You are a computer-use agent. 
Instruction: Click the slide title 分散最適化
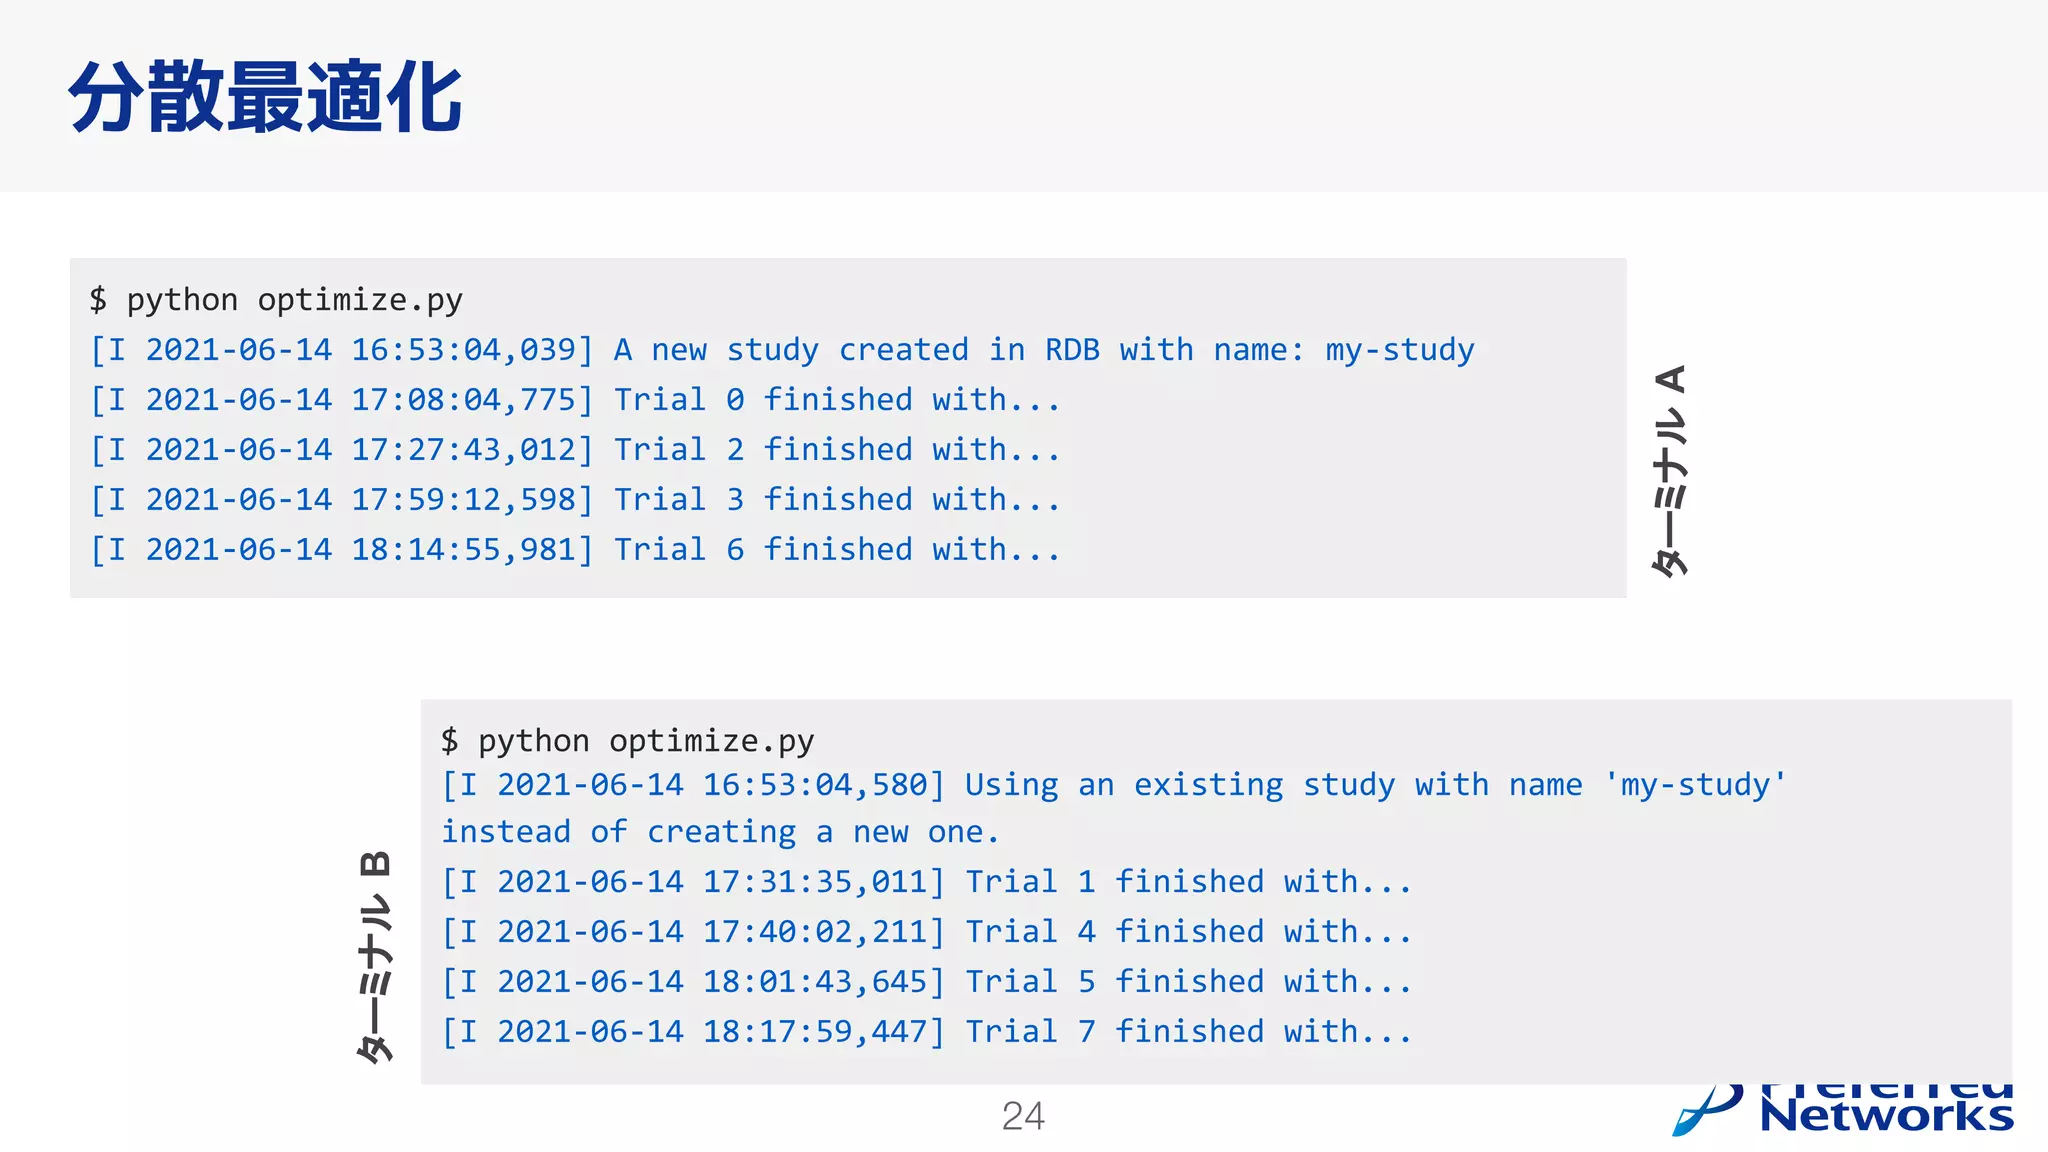(x=265, y=97)
